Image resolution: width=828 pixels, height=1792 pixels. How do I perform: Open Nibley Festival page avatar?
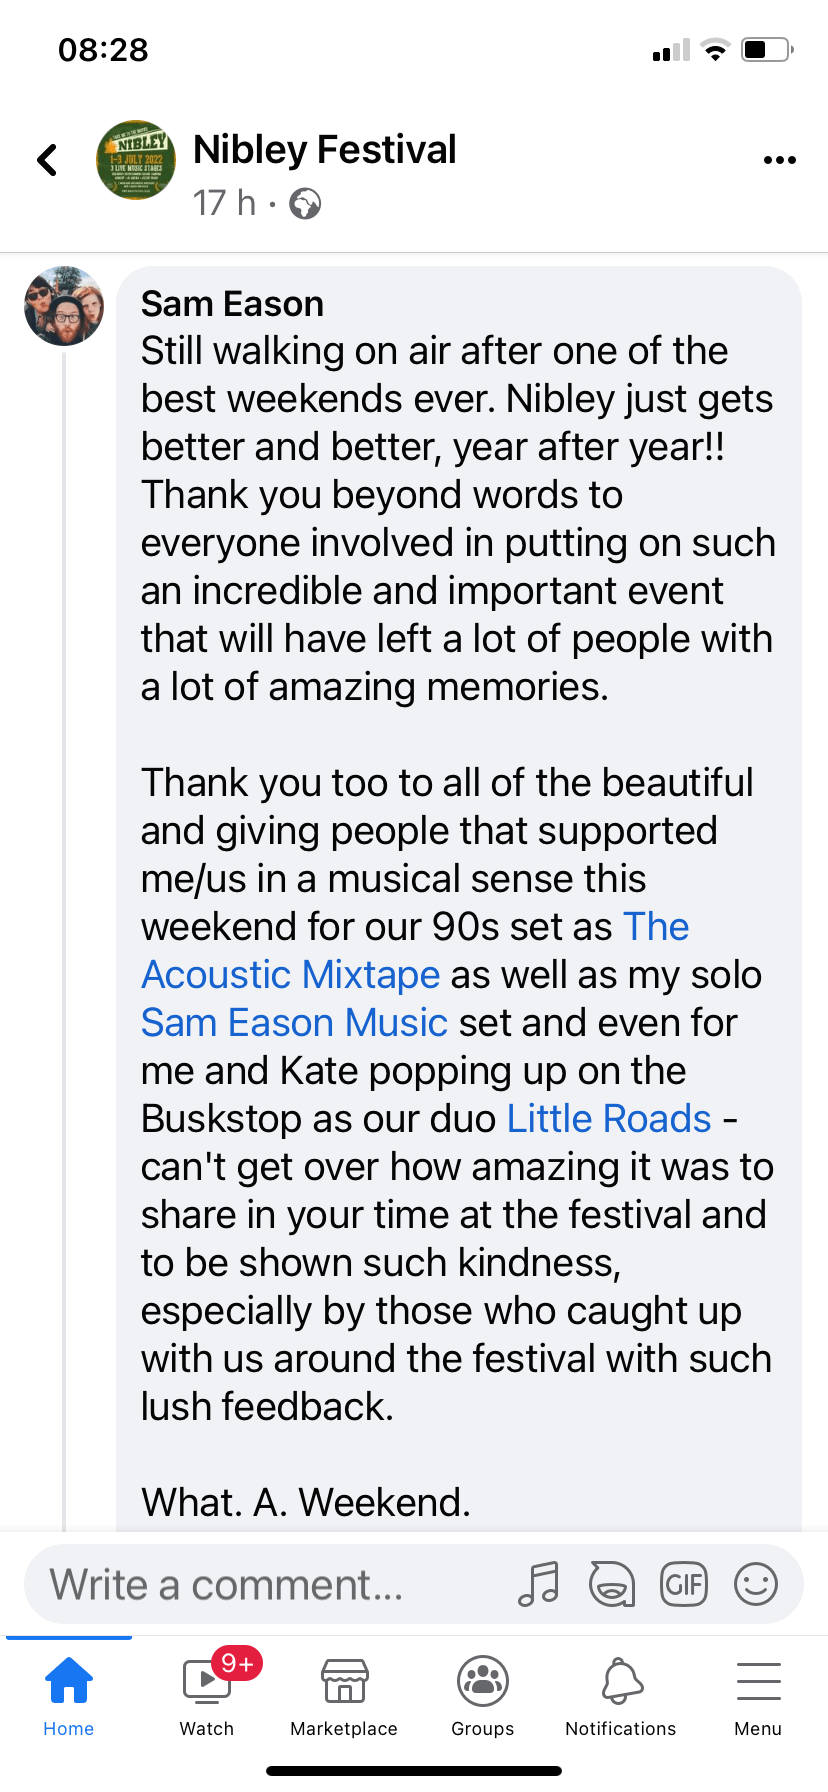[136, 160]
